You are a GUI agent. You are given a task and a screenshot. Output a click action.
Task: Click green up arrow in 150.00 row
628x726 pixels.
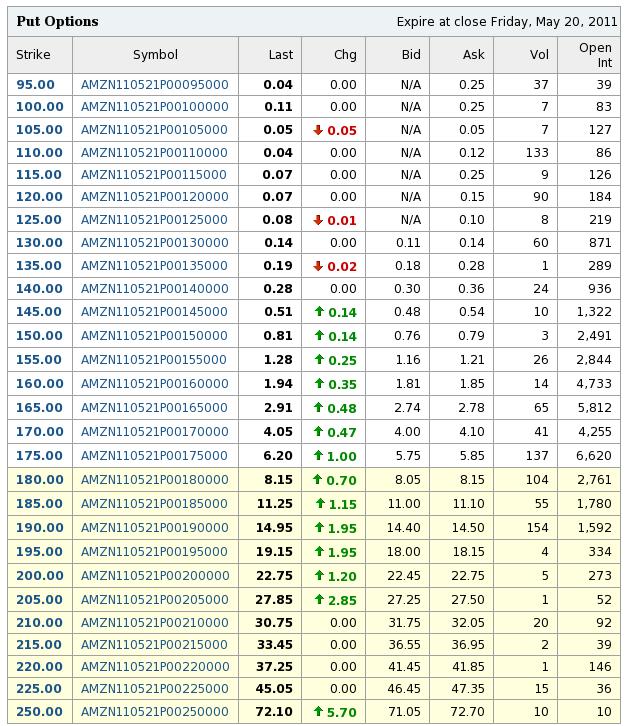(319, 335)
